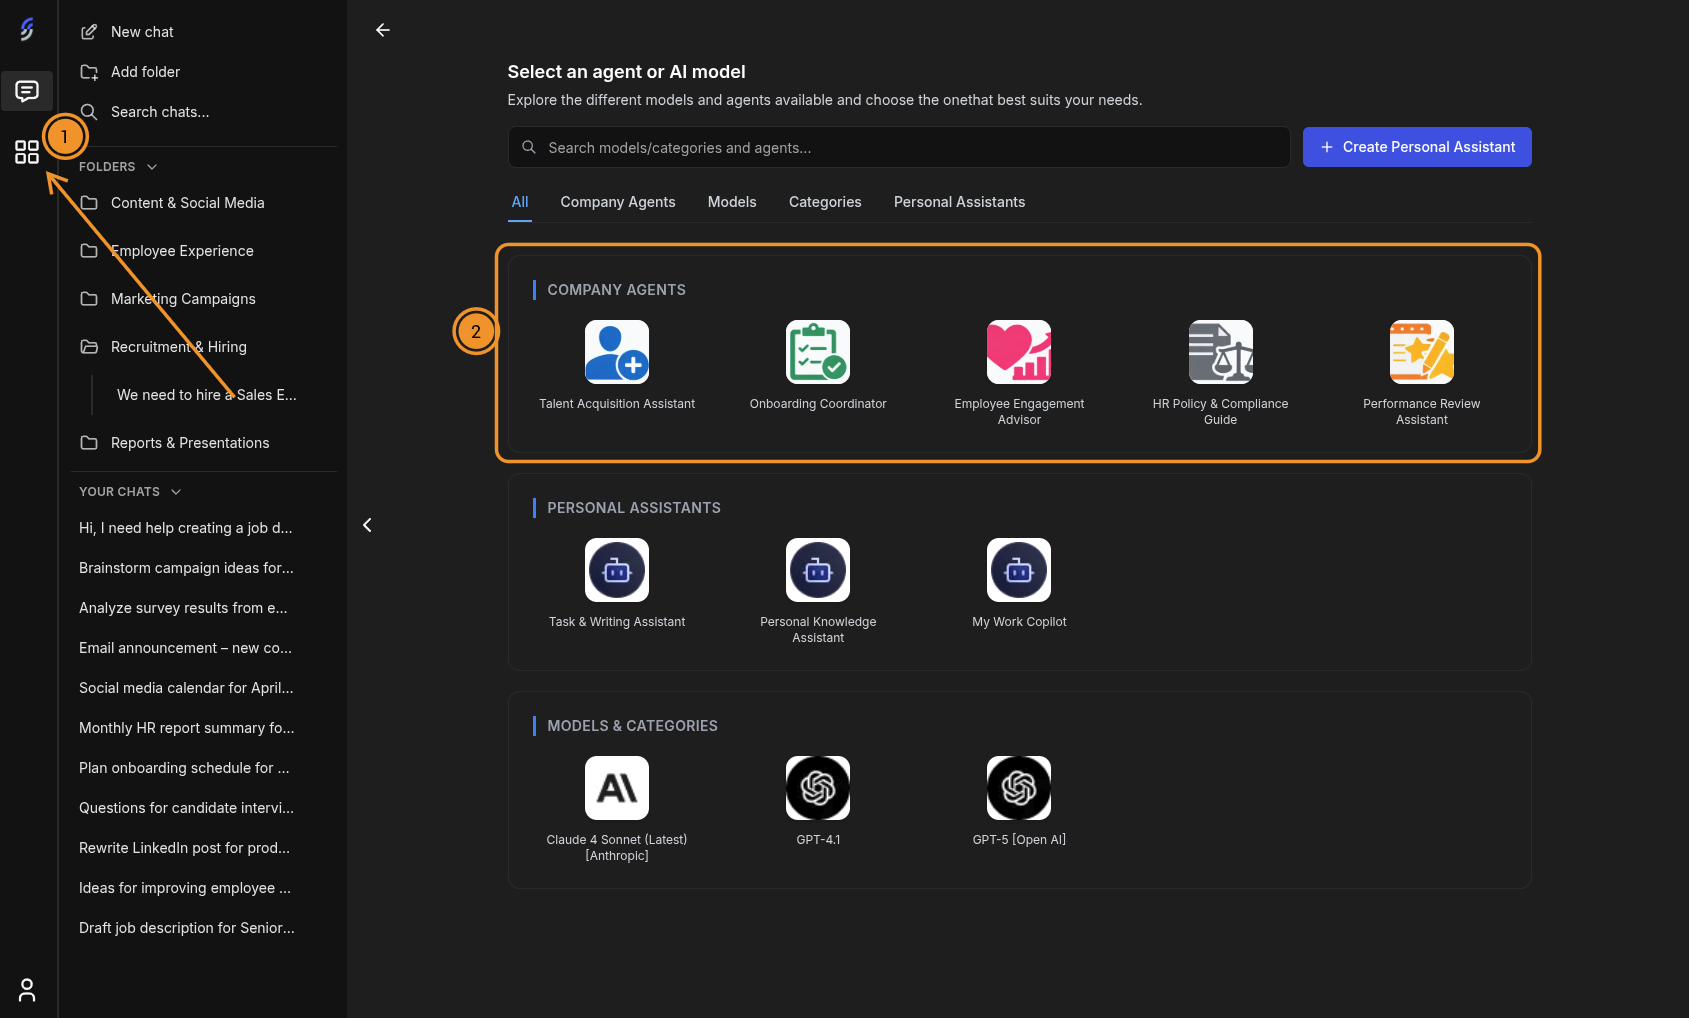Switch to the Company Agents tab
The width and height of the screenshot is (1689, 1018).
click(x=617, y=202)
